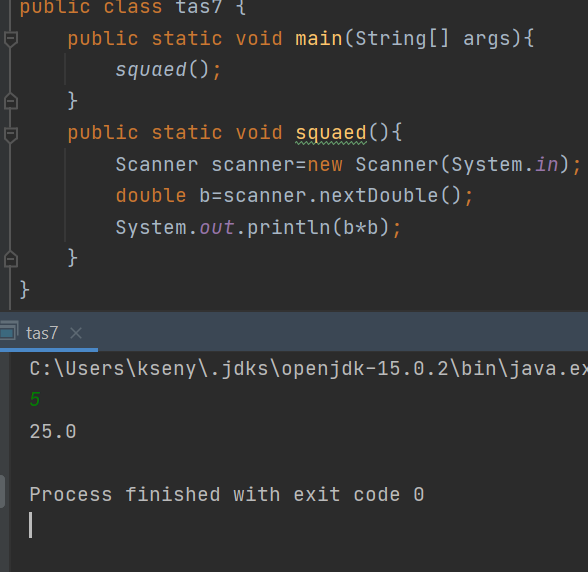Select the tas7 run tab

(x=42, y=333)
